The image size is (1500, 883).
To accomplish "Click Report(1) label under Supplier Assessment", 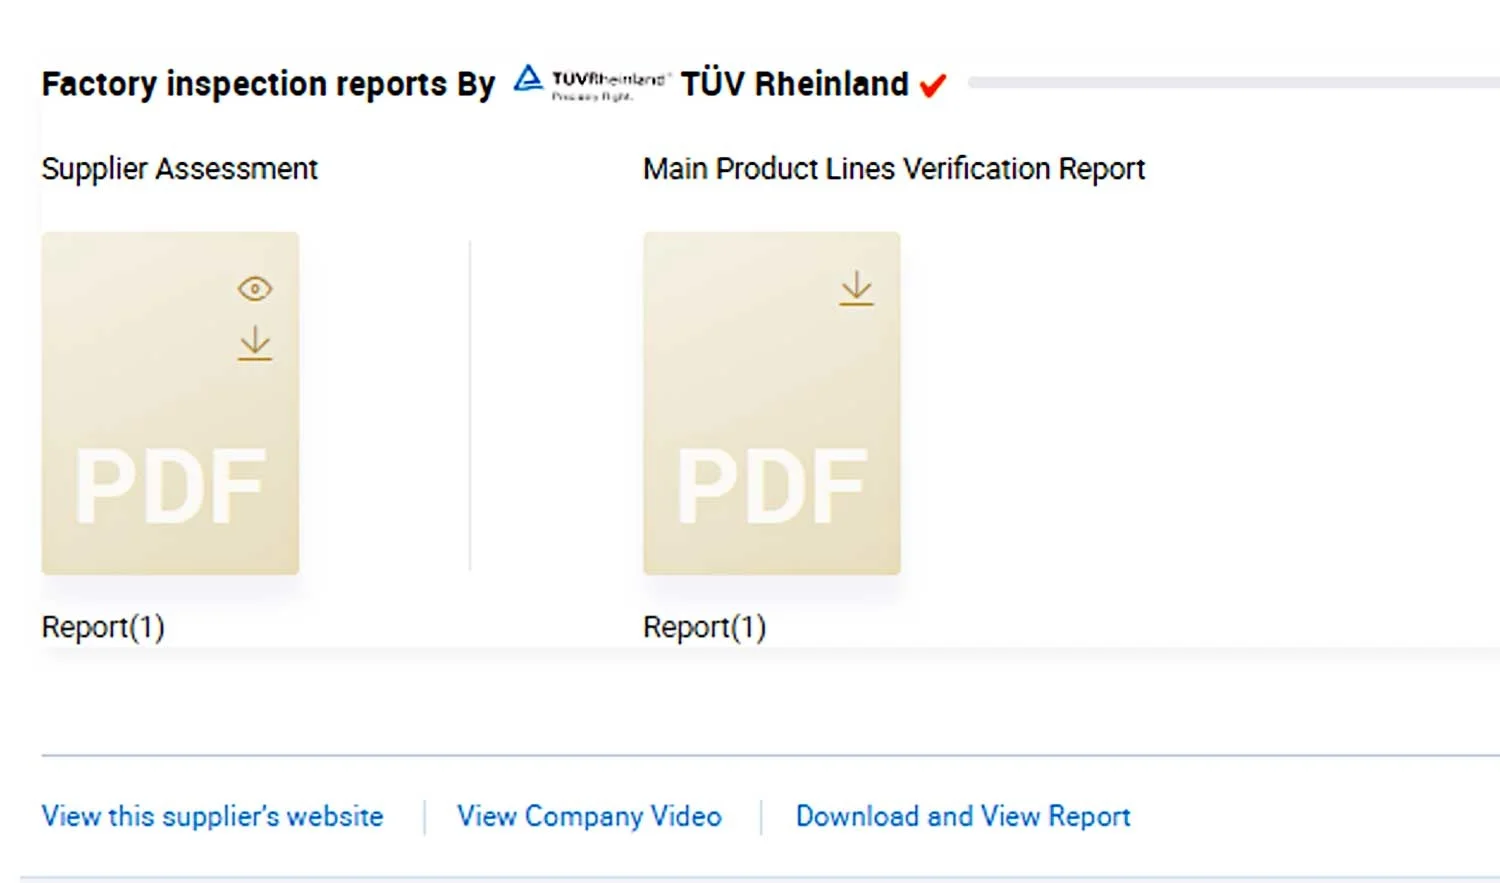I will point(103,627).
